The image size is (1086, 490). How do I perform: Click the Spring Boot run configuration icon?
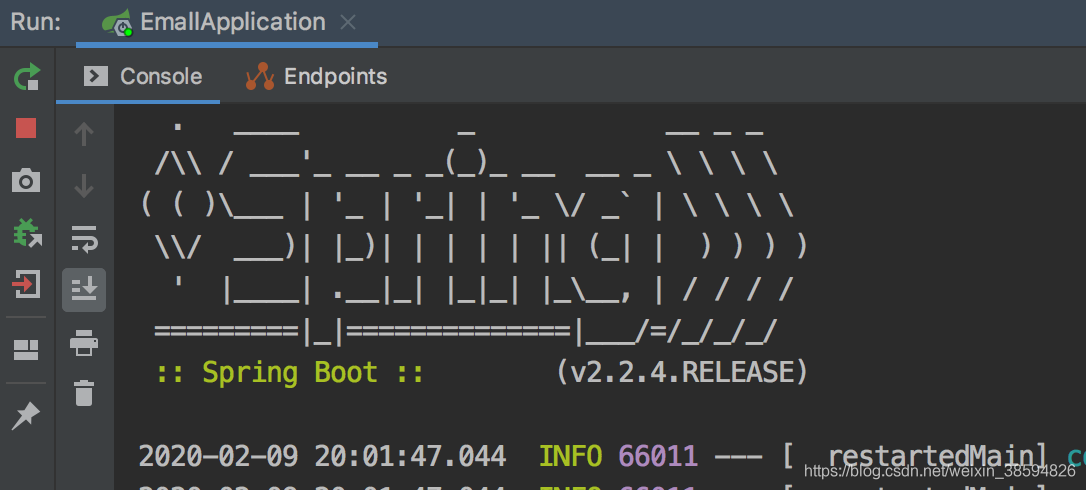(117, 23)
